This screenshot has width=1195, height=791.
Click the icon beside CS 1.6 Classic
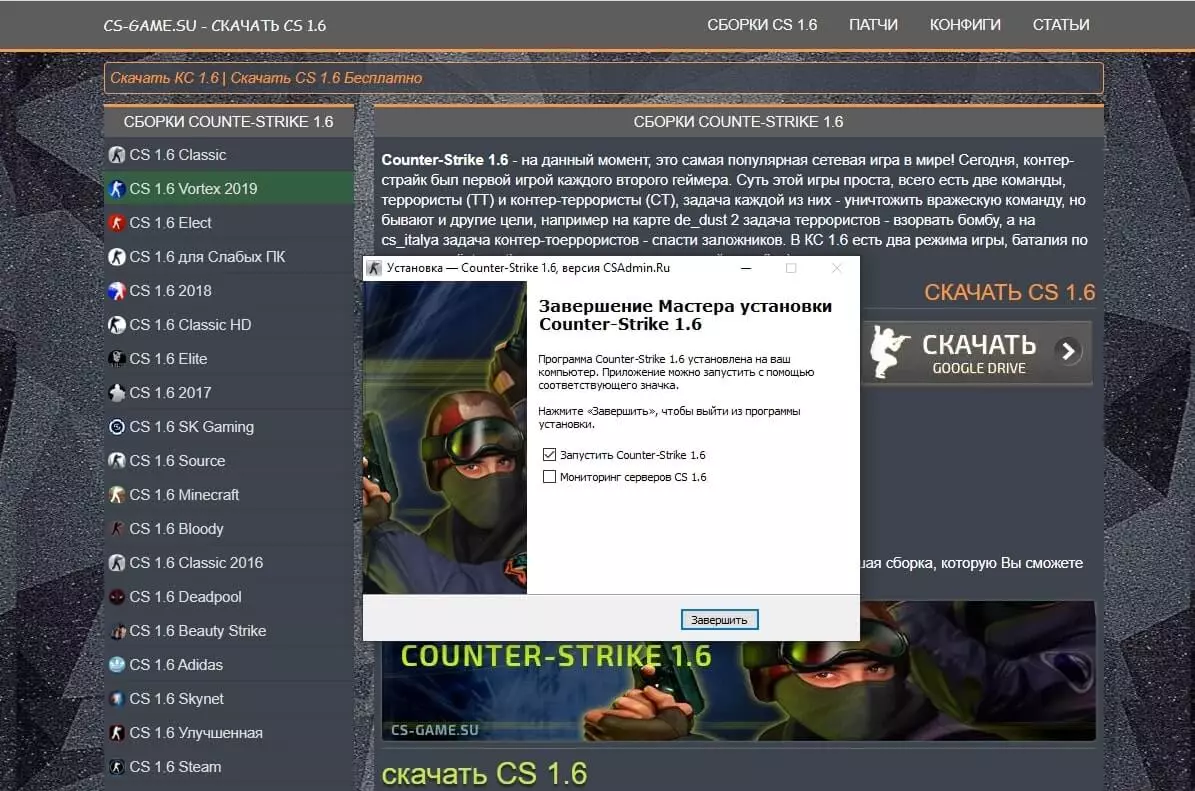(117, 155)
